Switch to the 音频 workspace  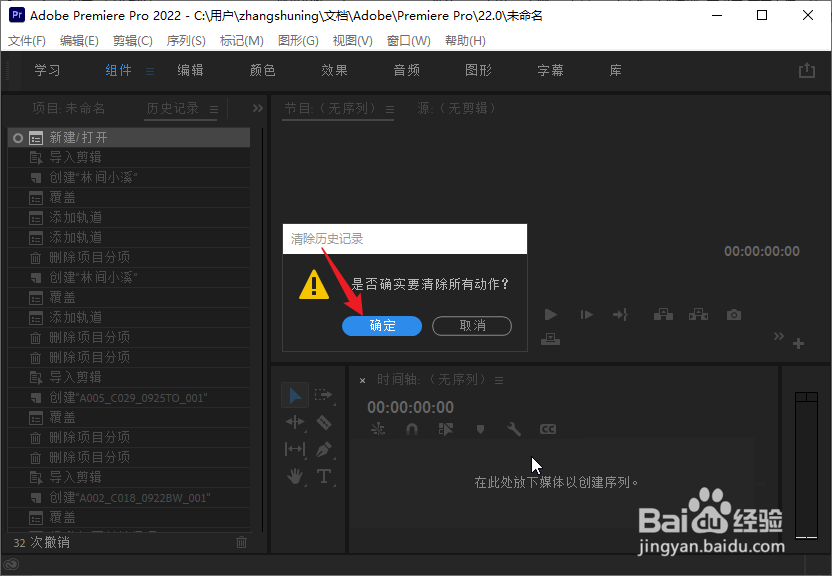pyautogui.click(x=406, y=70)
